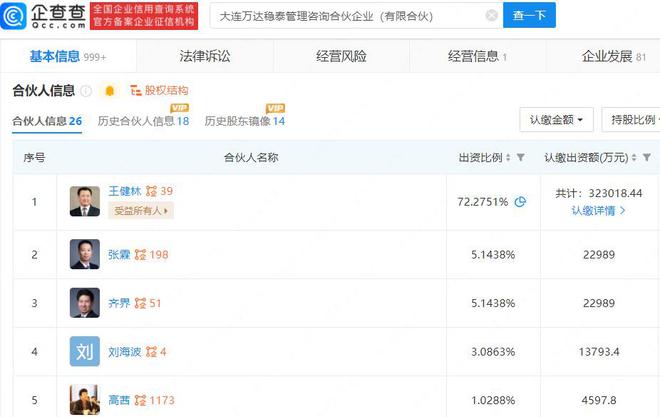The image size is (660, 417).
Task: Clear the search box text
Action: pos(491,16)
